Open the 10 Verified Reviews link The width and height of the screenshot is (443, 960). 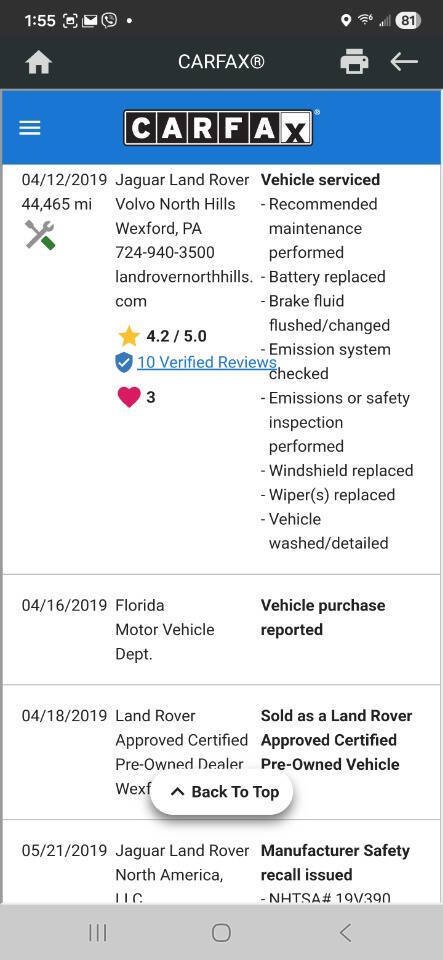pyautogui.click(x=207, y=362)
